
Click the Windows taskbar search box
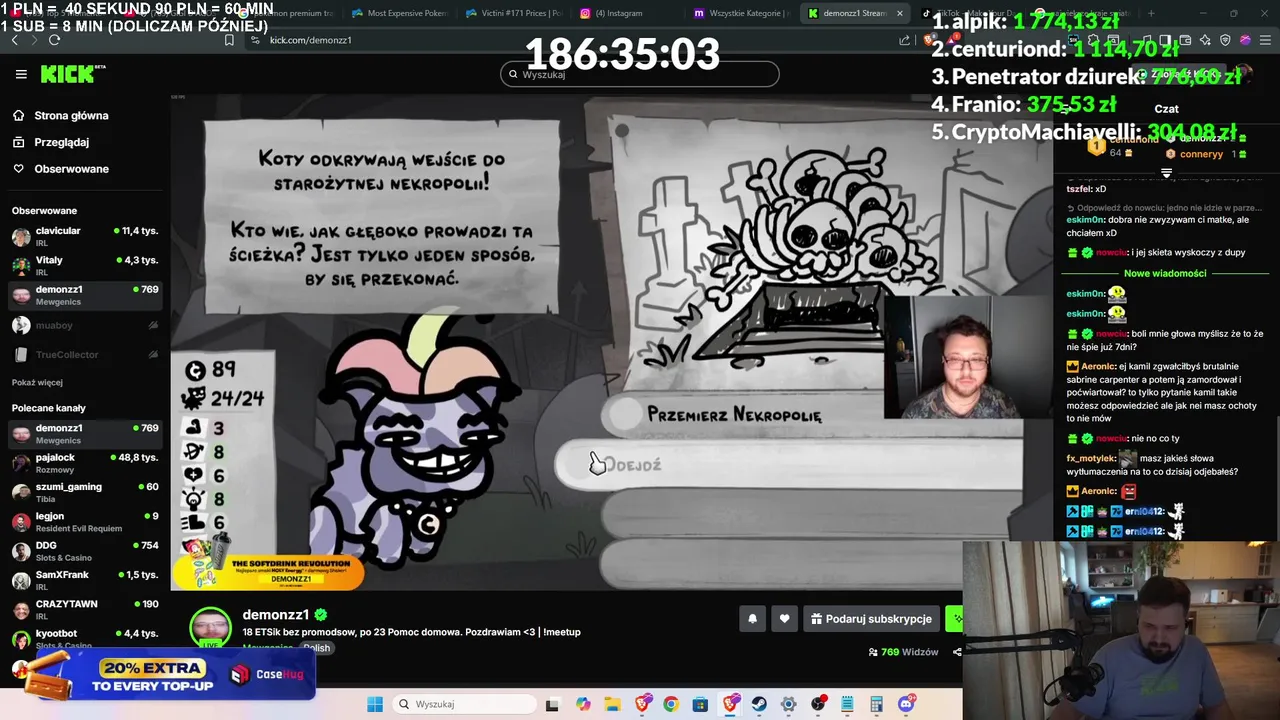coord(462,704)
